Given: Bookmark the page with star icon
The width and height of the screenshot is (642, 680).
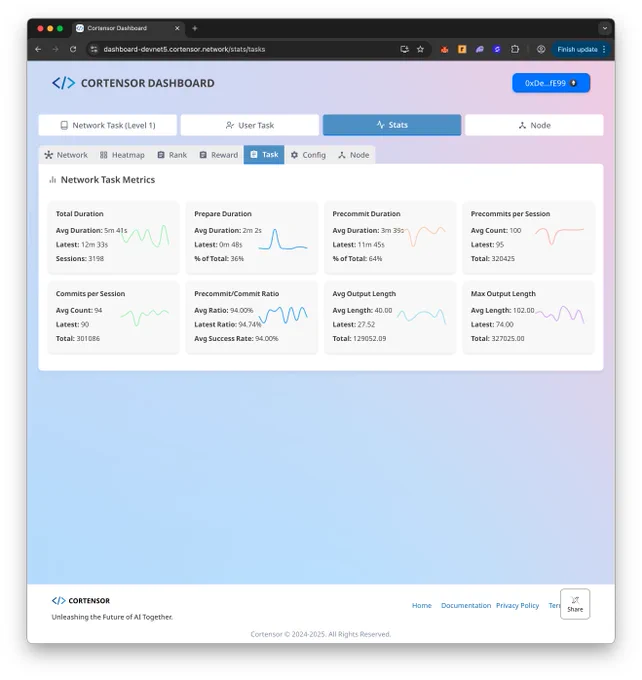Looking at the screenshot, I should [420, 49].
